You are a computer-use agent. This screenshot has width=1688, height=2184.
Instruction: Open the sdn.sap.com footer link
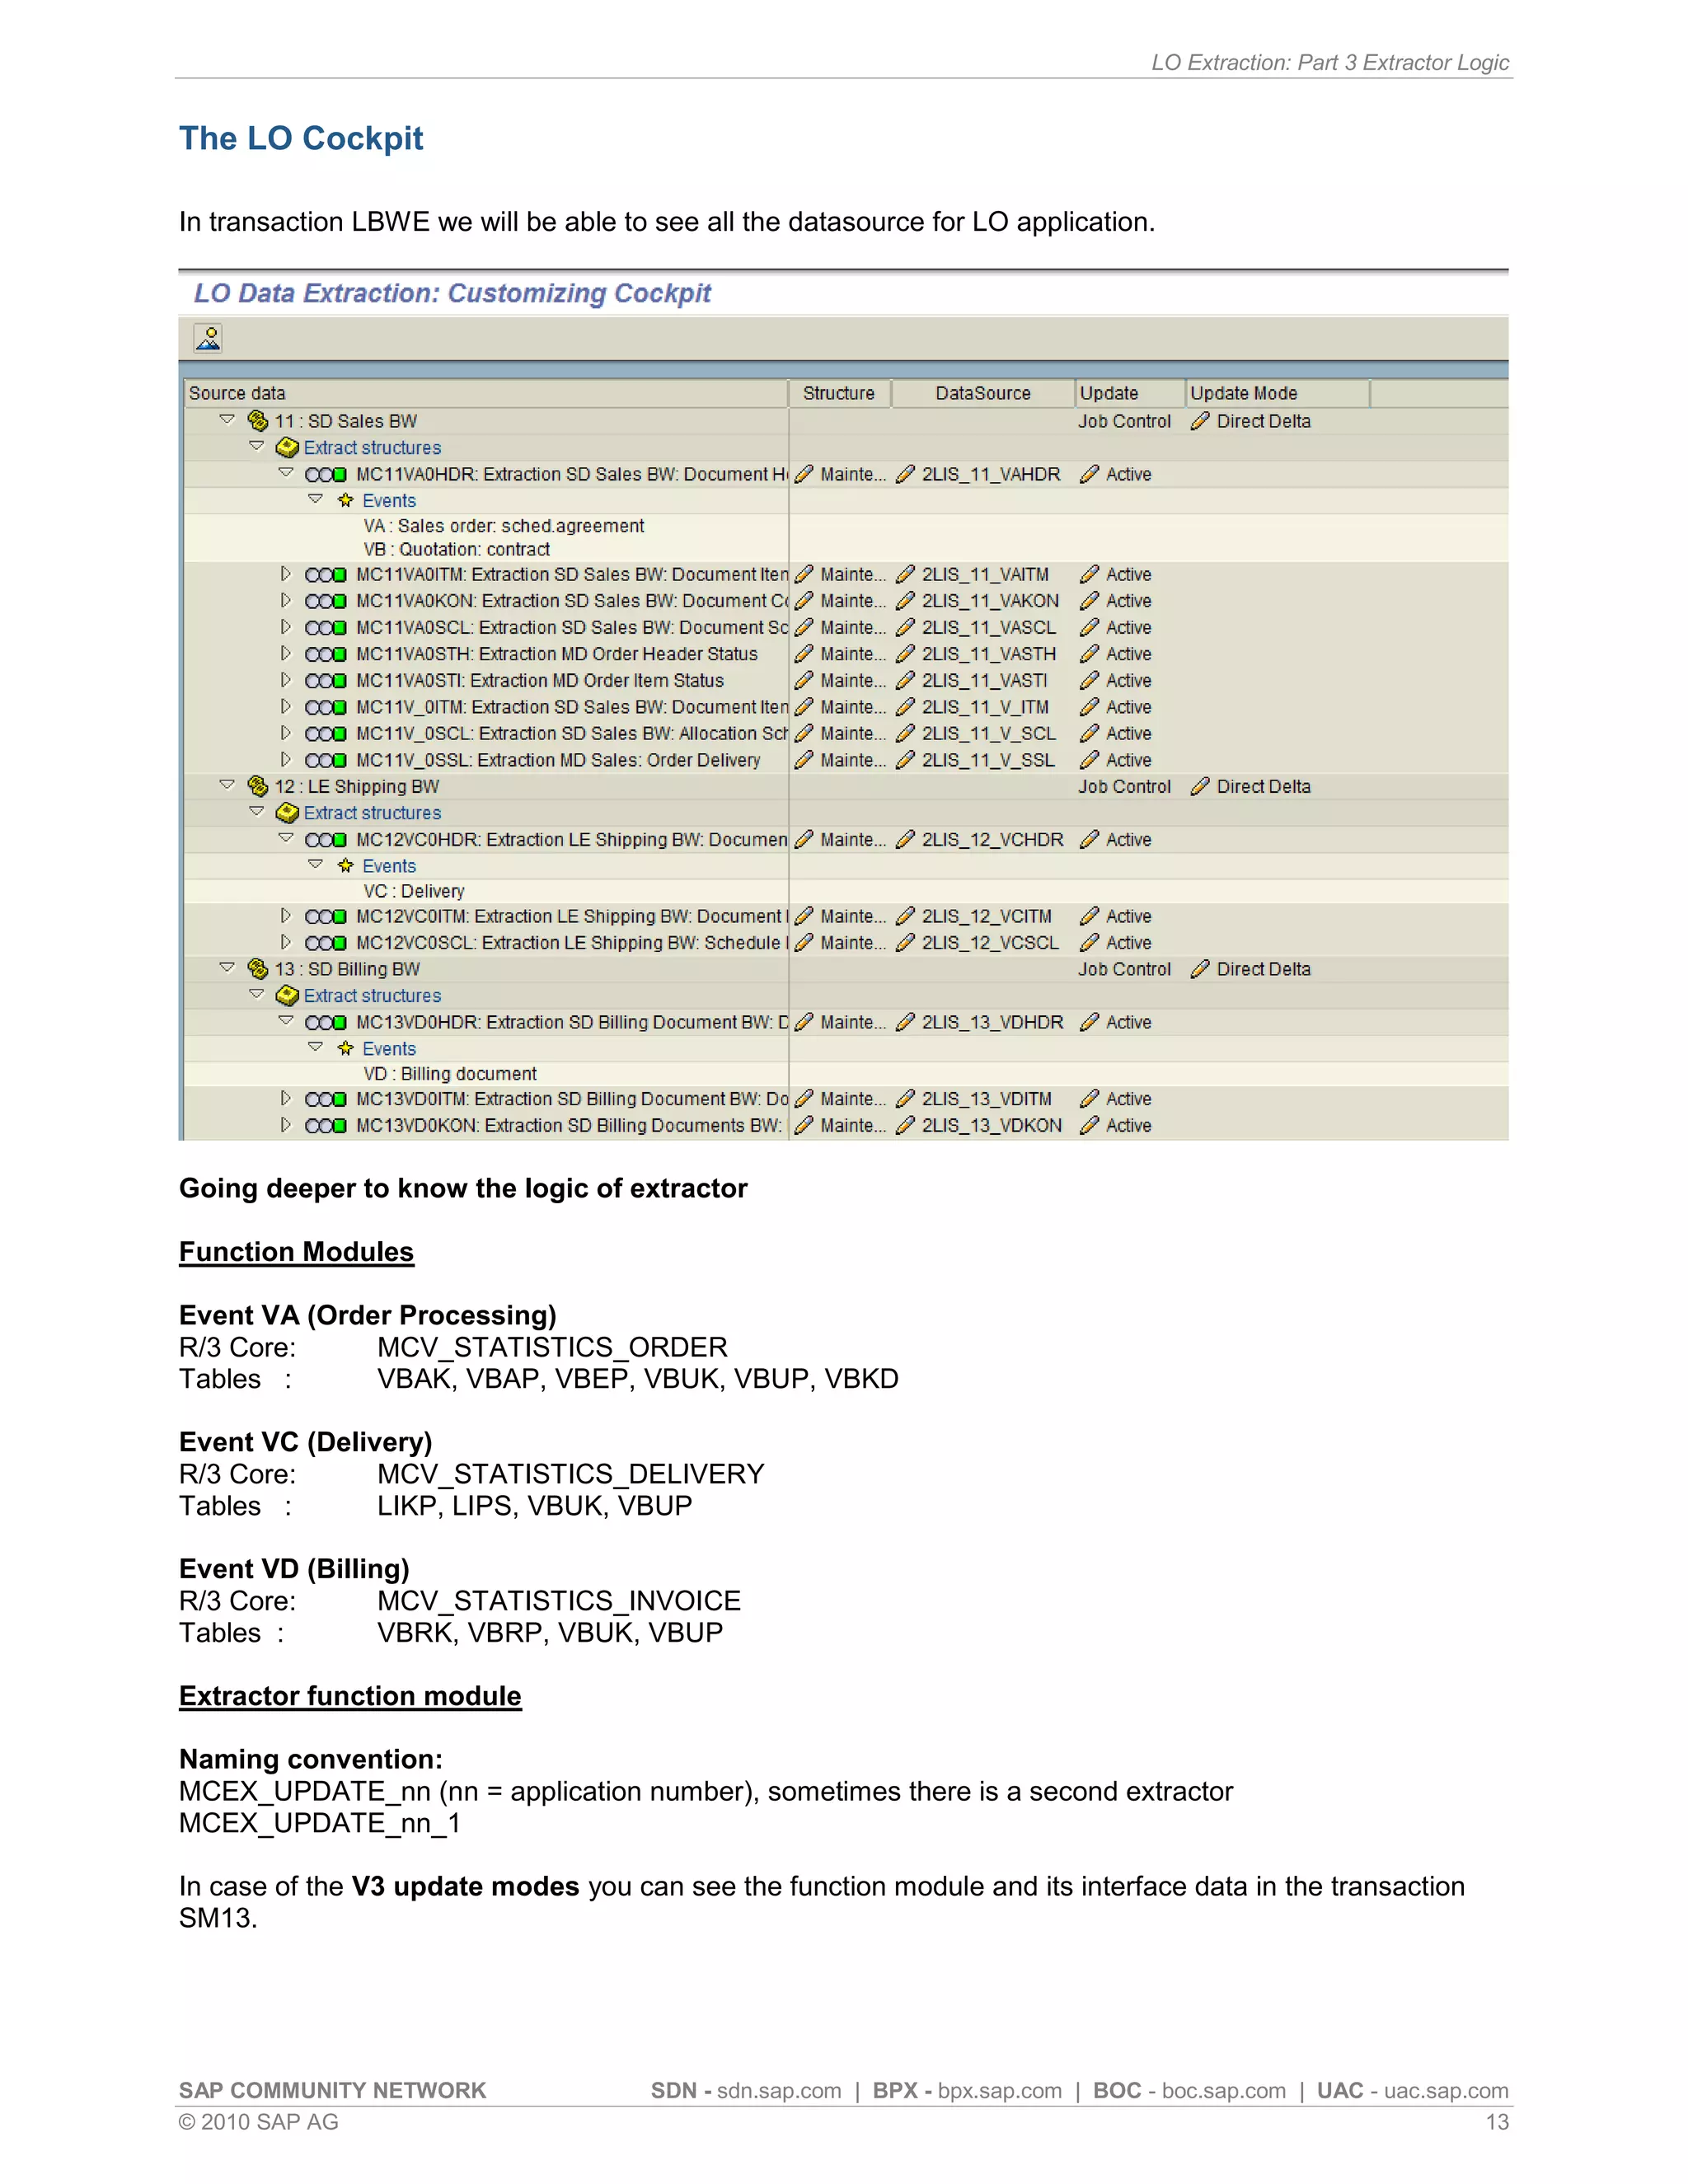click(x=778, y=2091)
